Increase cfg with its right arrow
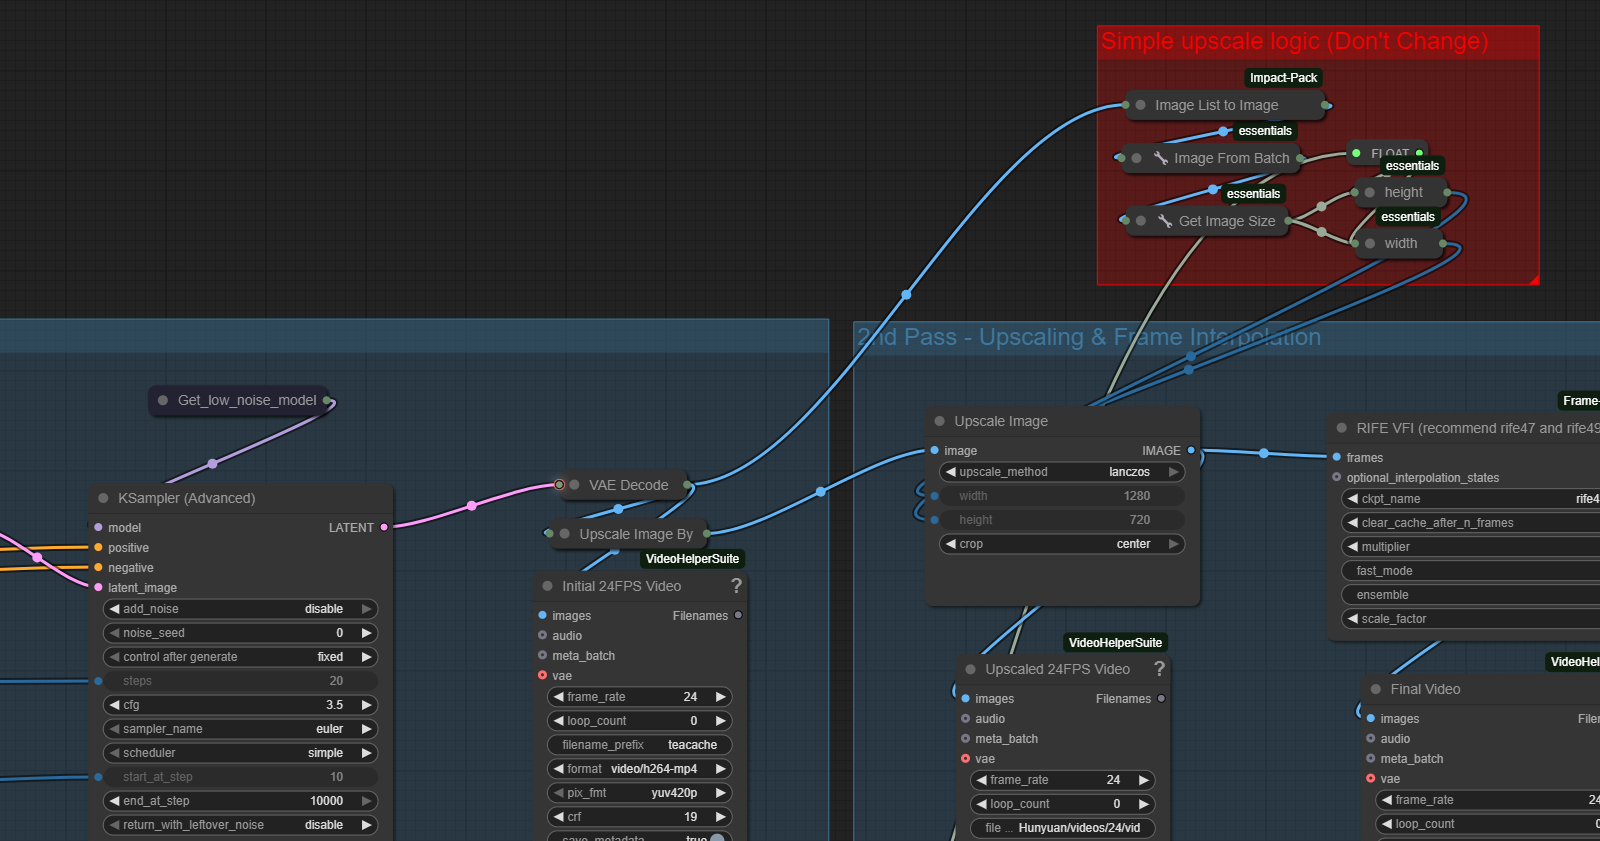Viewport: 1600px width, 841px height. [x=367, y=705]
